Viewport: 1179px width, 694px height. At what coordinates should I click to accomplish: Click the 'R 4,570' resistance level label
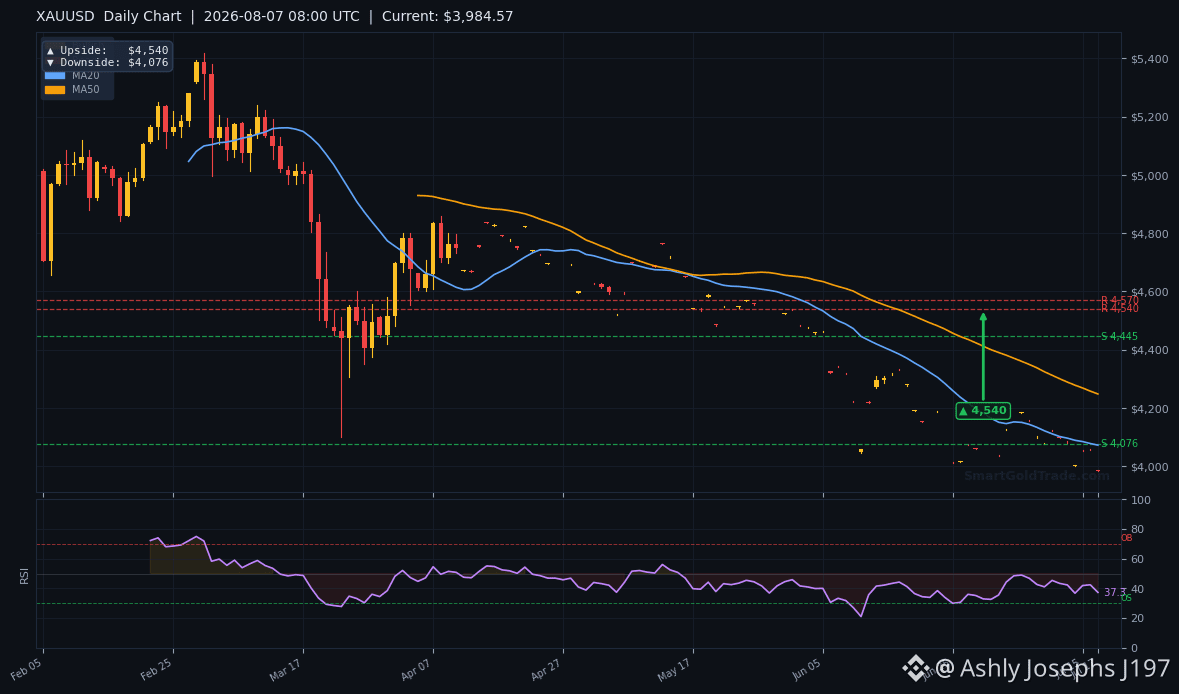coord(1120,301)
